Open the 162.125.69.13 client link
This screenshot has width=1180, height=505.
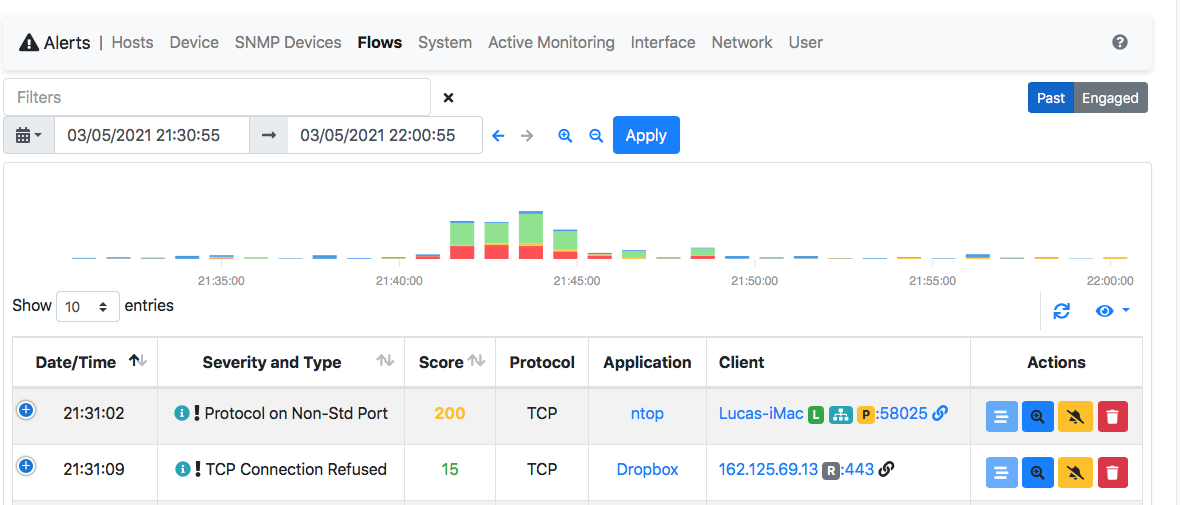click(x=768, y=470)
